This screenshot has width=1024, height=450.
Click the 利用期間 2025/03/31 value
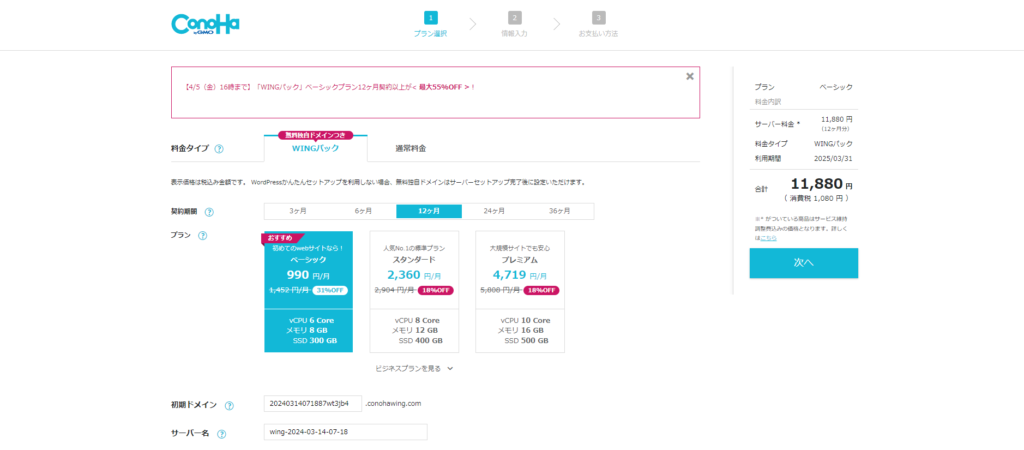(x=833, y=158)
